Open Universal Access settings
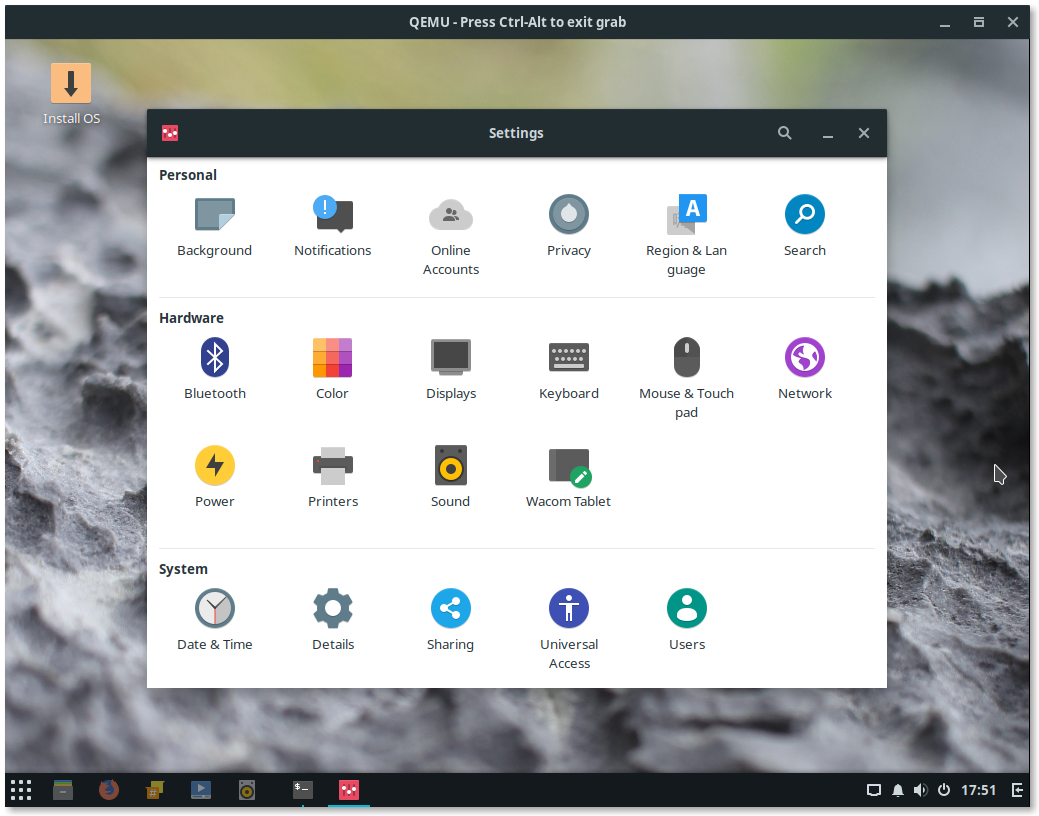 pos(569,630)
